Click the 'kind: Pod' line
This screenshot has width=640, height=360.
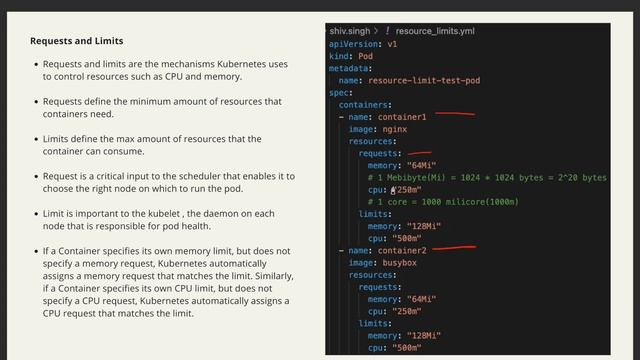(x=351, y=56)
